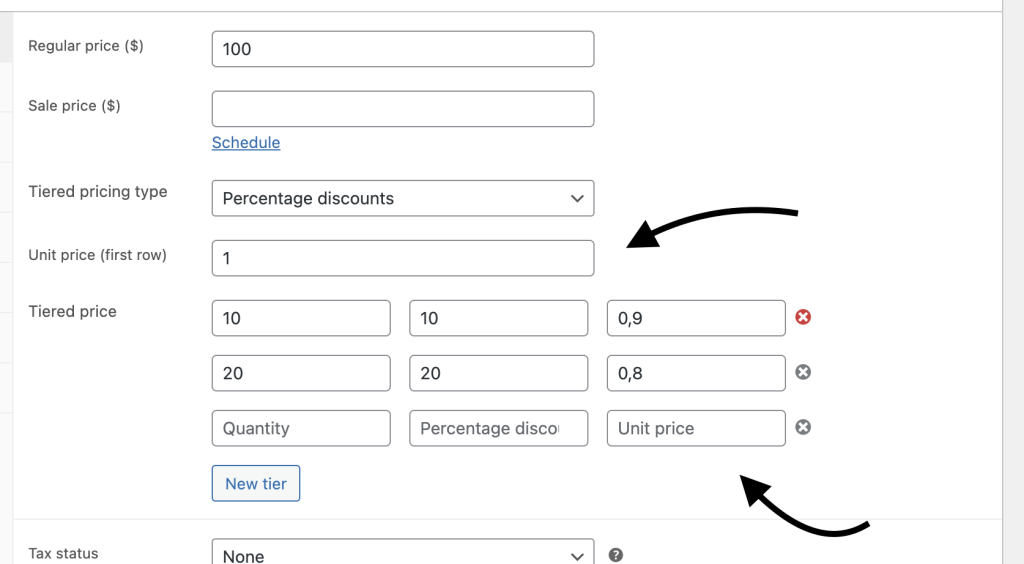Click the empty Percentage discount field
1024x564 pixels.
[x=498, y=428]
